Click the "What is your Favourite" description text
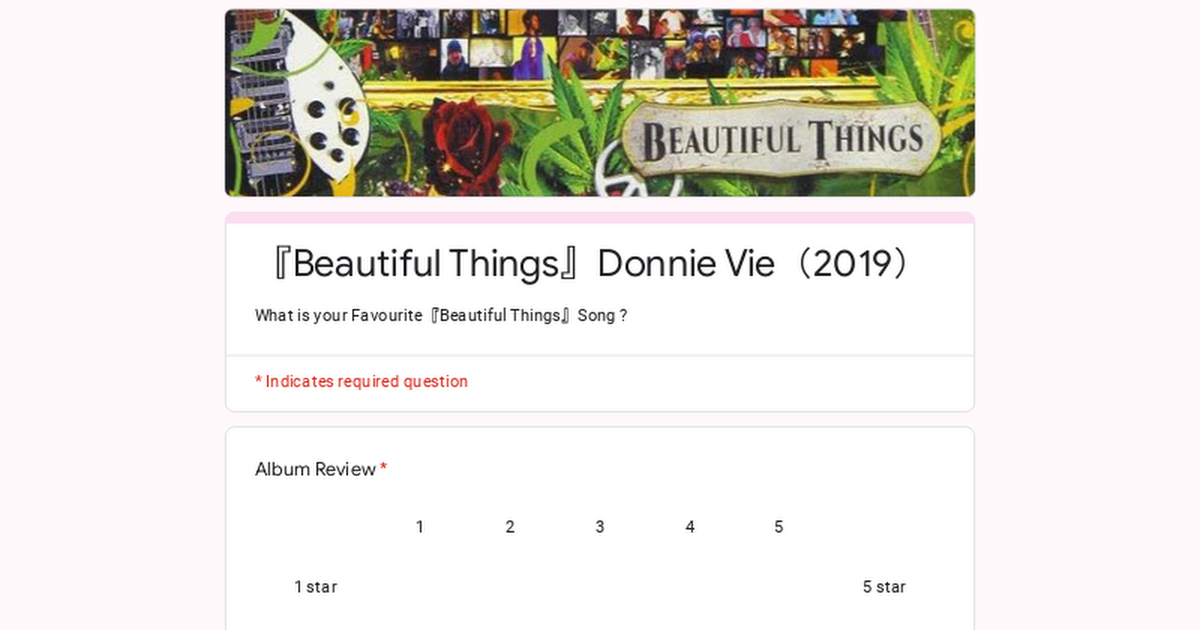 point(441,316)
